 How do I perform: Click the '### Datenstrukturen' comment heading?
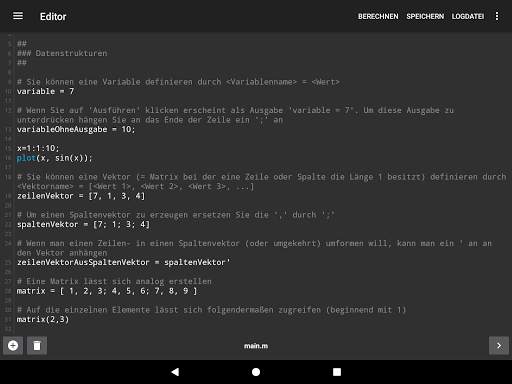62,53
